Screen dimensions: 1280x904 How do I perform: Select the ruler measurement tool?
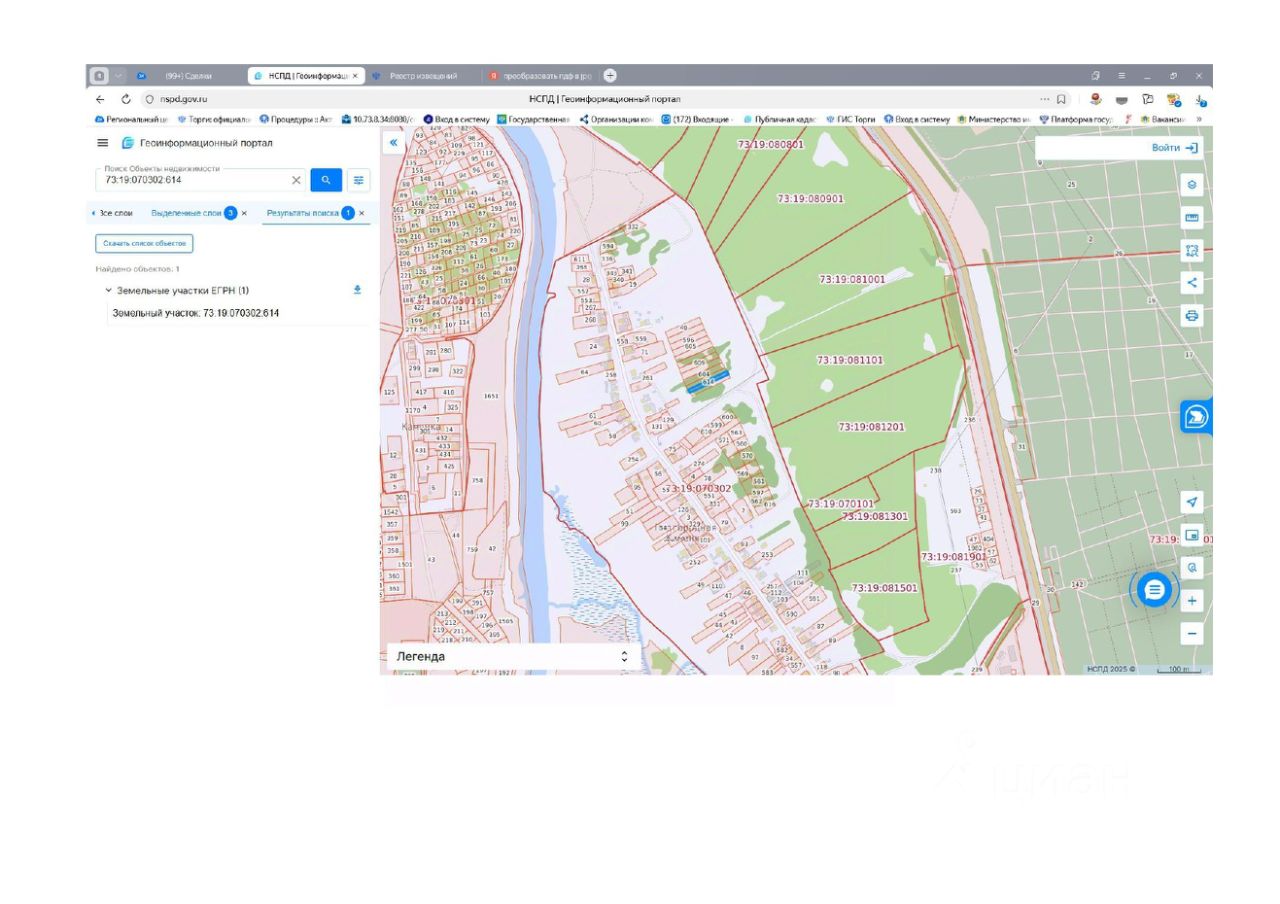1191,218
